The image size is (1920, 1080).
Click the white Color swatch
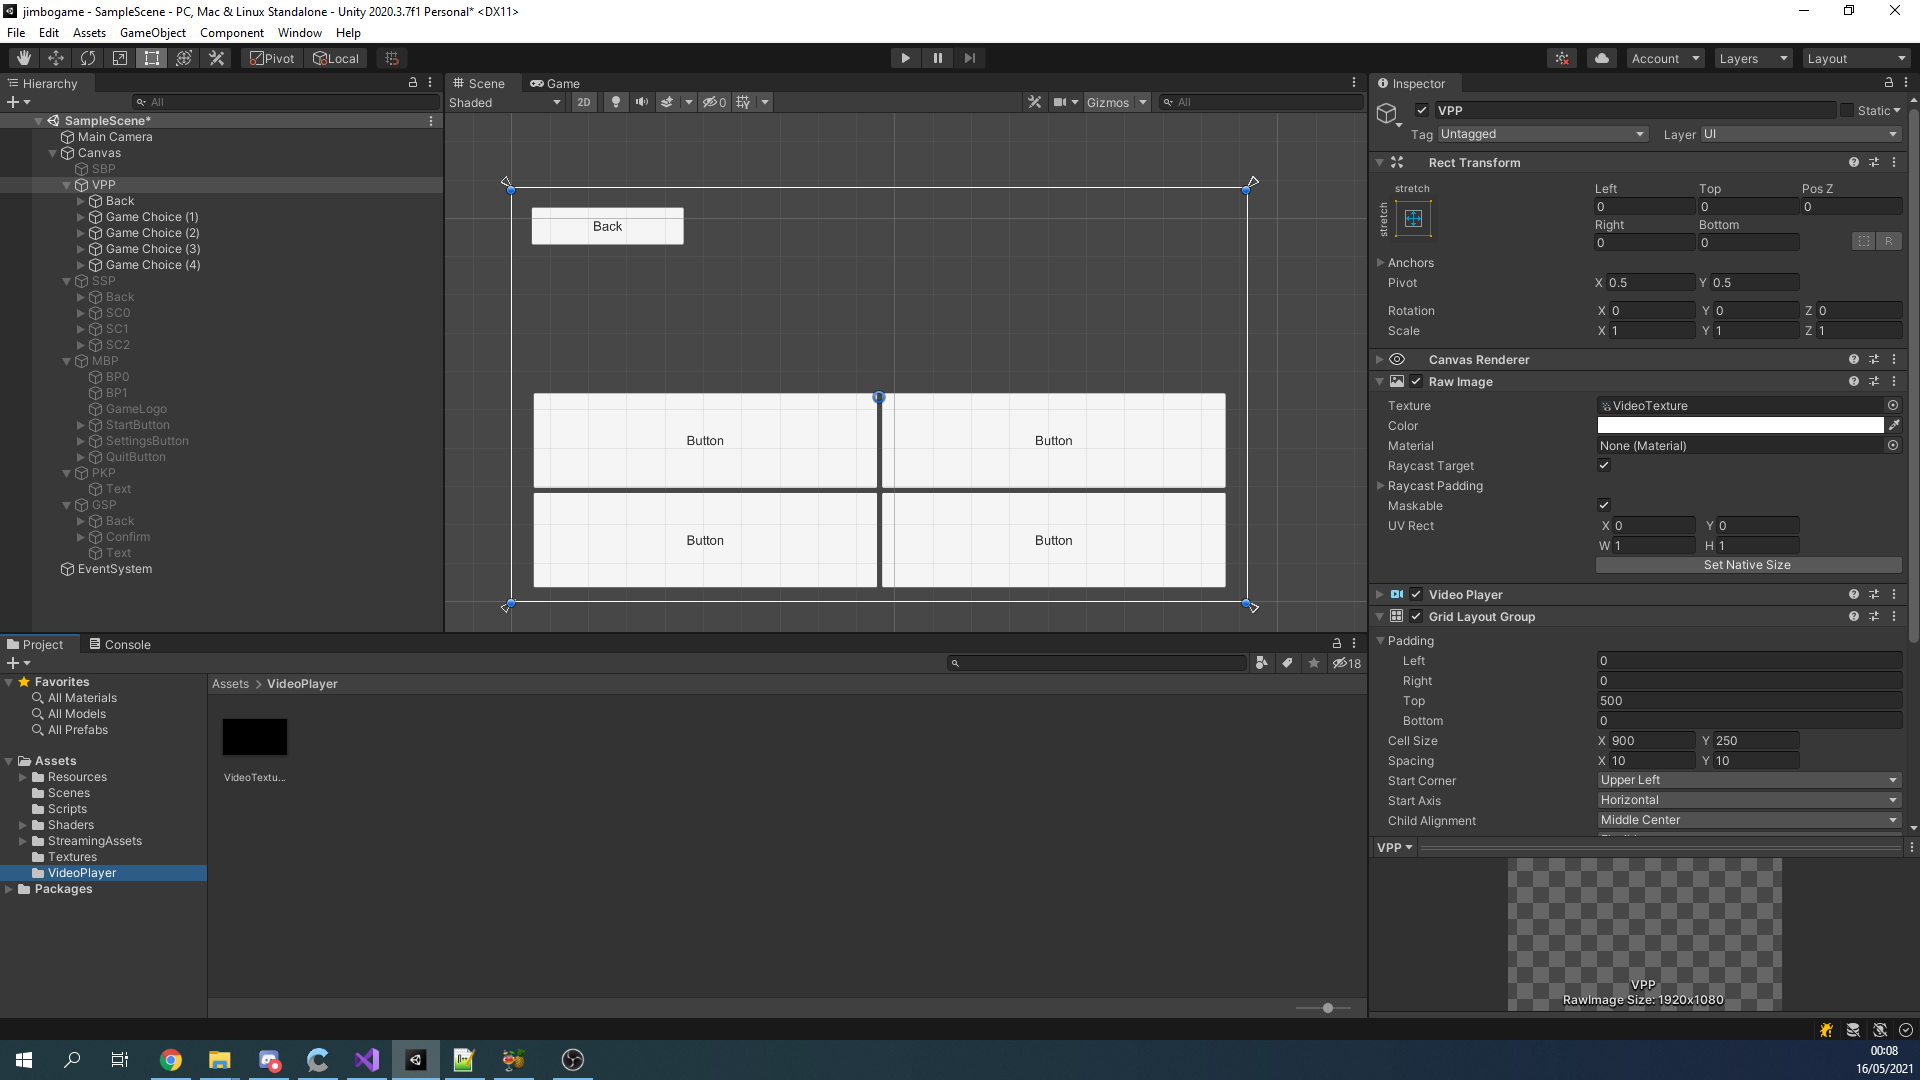point(1740,425)
